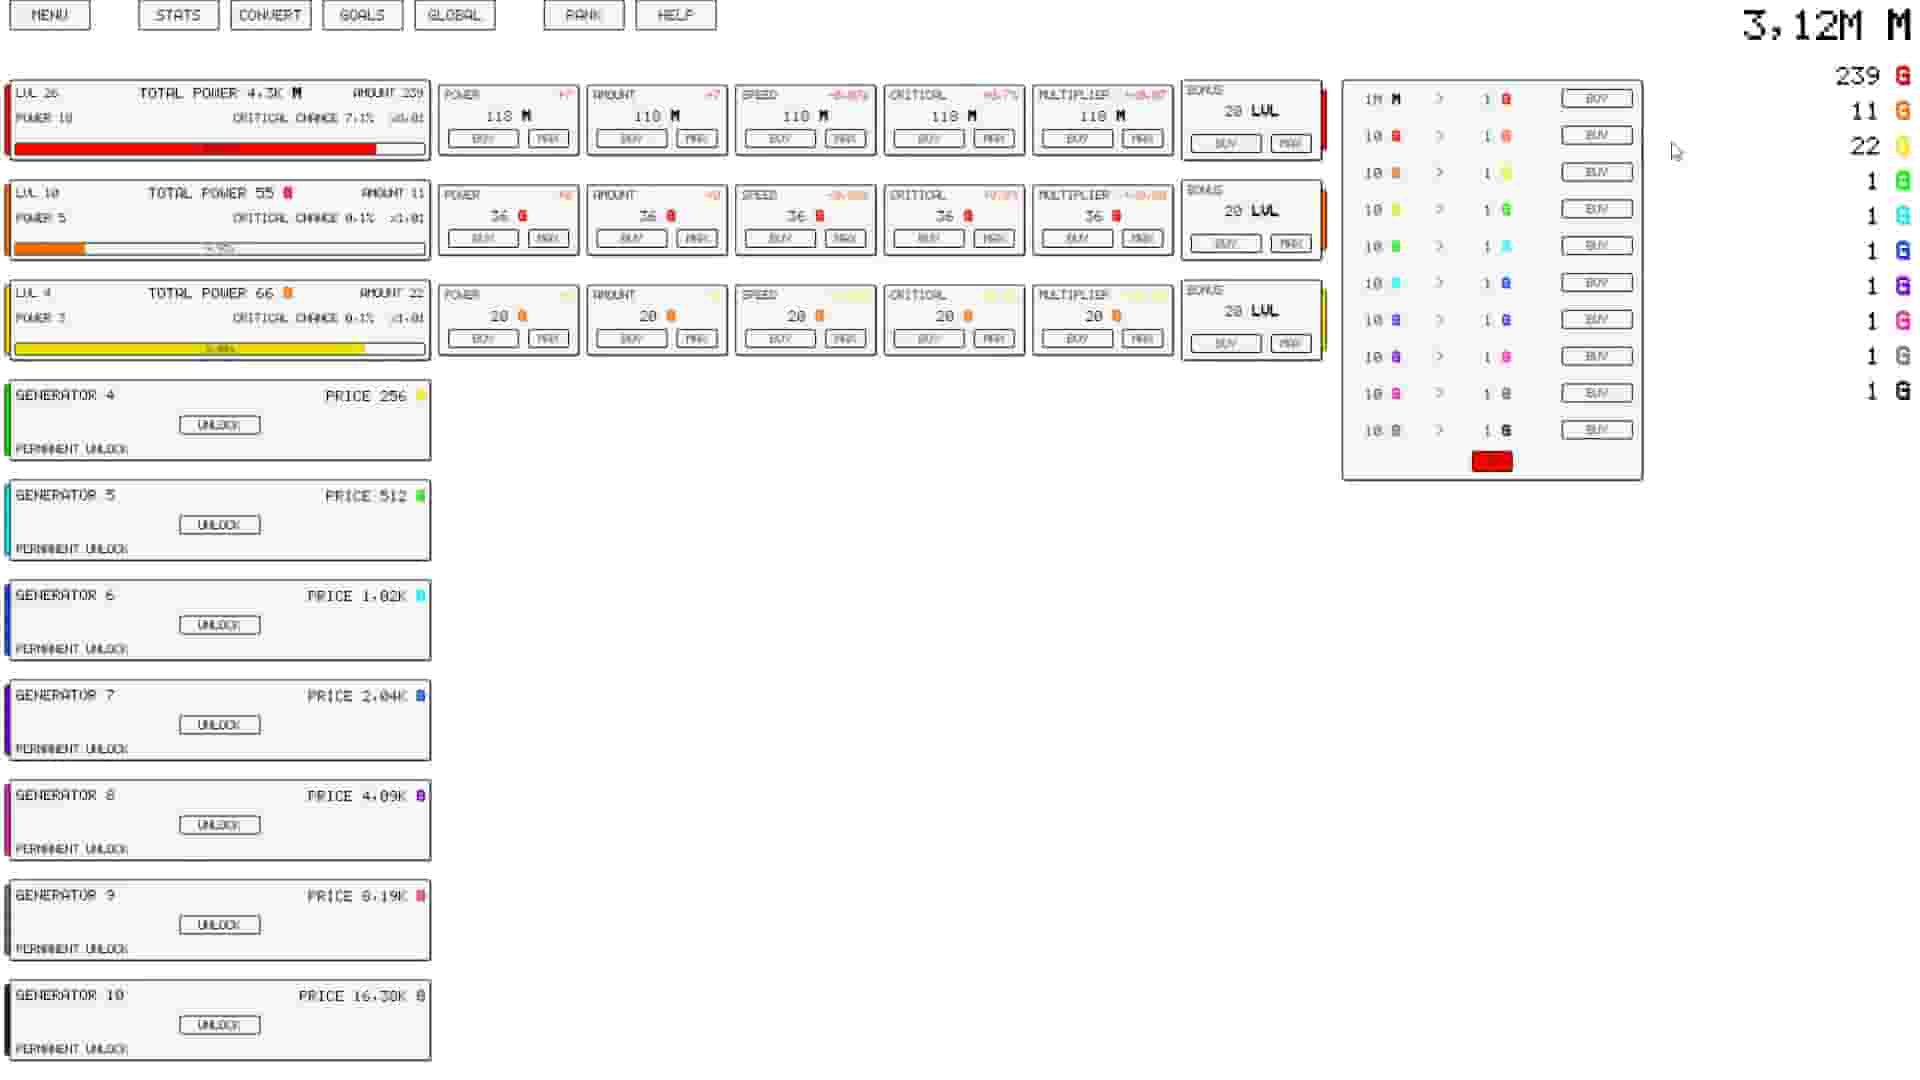Click the Help button
The image size is (1920, 1080).
click(x=675, y=15)
